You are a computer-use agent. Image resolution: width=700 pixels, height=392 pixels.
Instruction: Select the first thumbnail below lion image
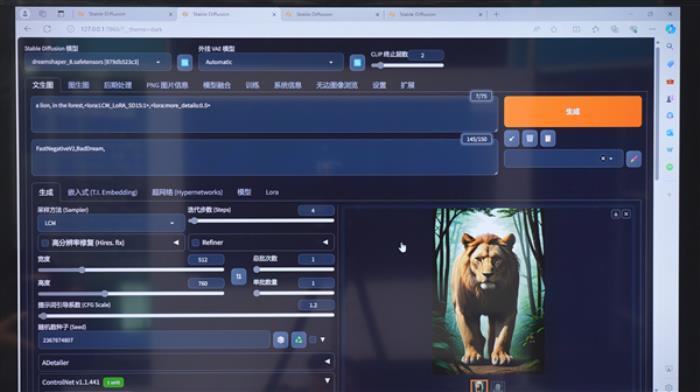(x=479, y=385)
